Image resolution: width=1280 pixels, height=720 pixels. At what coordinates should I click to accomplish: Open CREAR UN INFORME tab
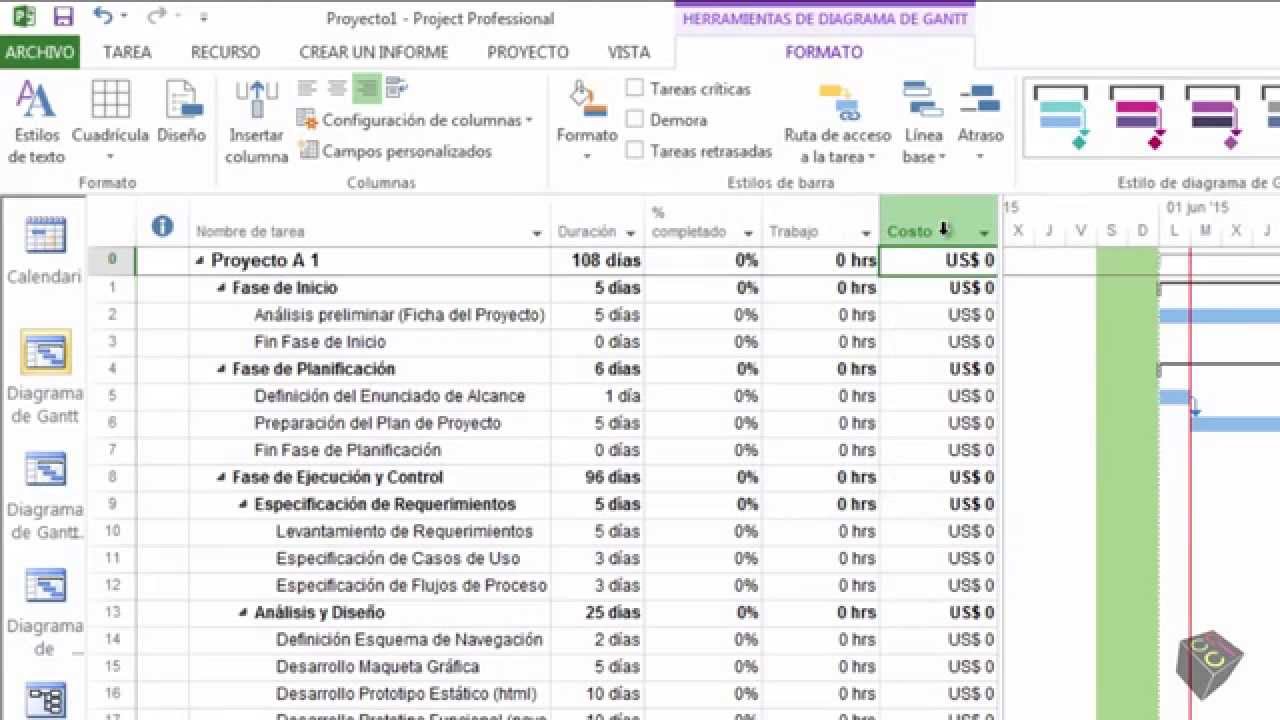[x=374, y=52]
